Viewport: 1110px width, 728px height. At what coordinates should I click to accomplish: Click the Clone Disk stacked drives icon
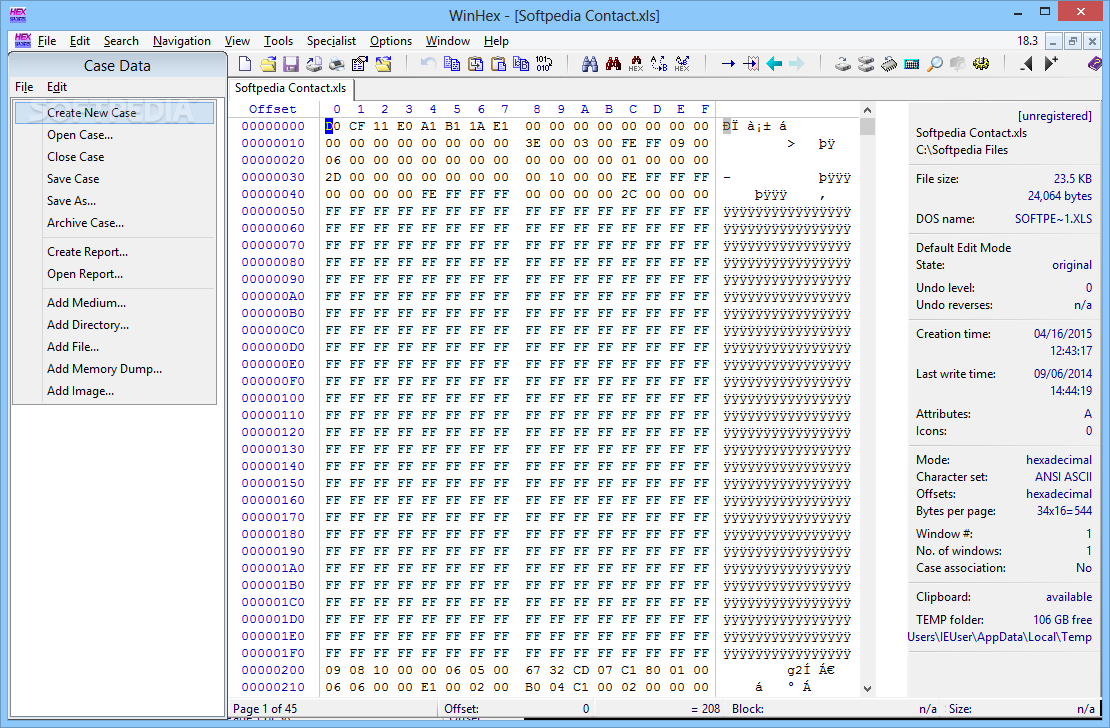click(x=866, y=64)
